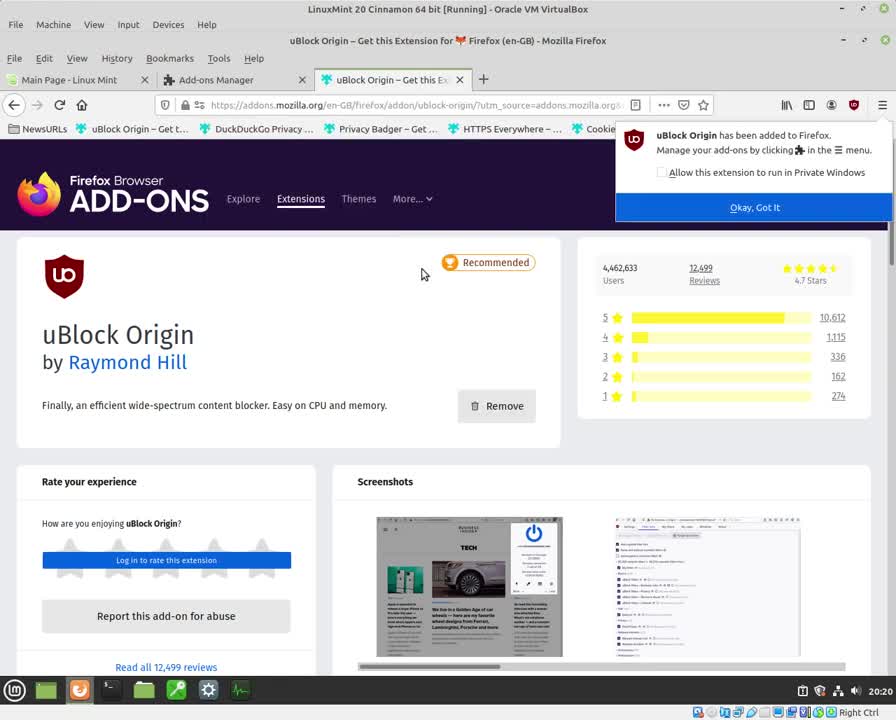Click Okay, Got It button
The image size is (896, 720).
(754, 207)
